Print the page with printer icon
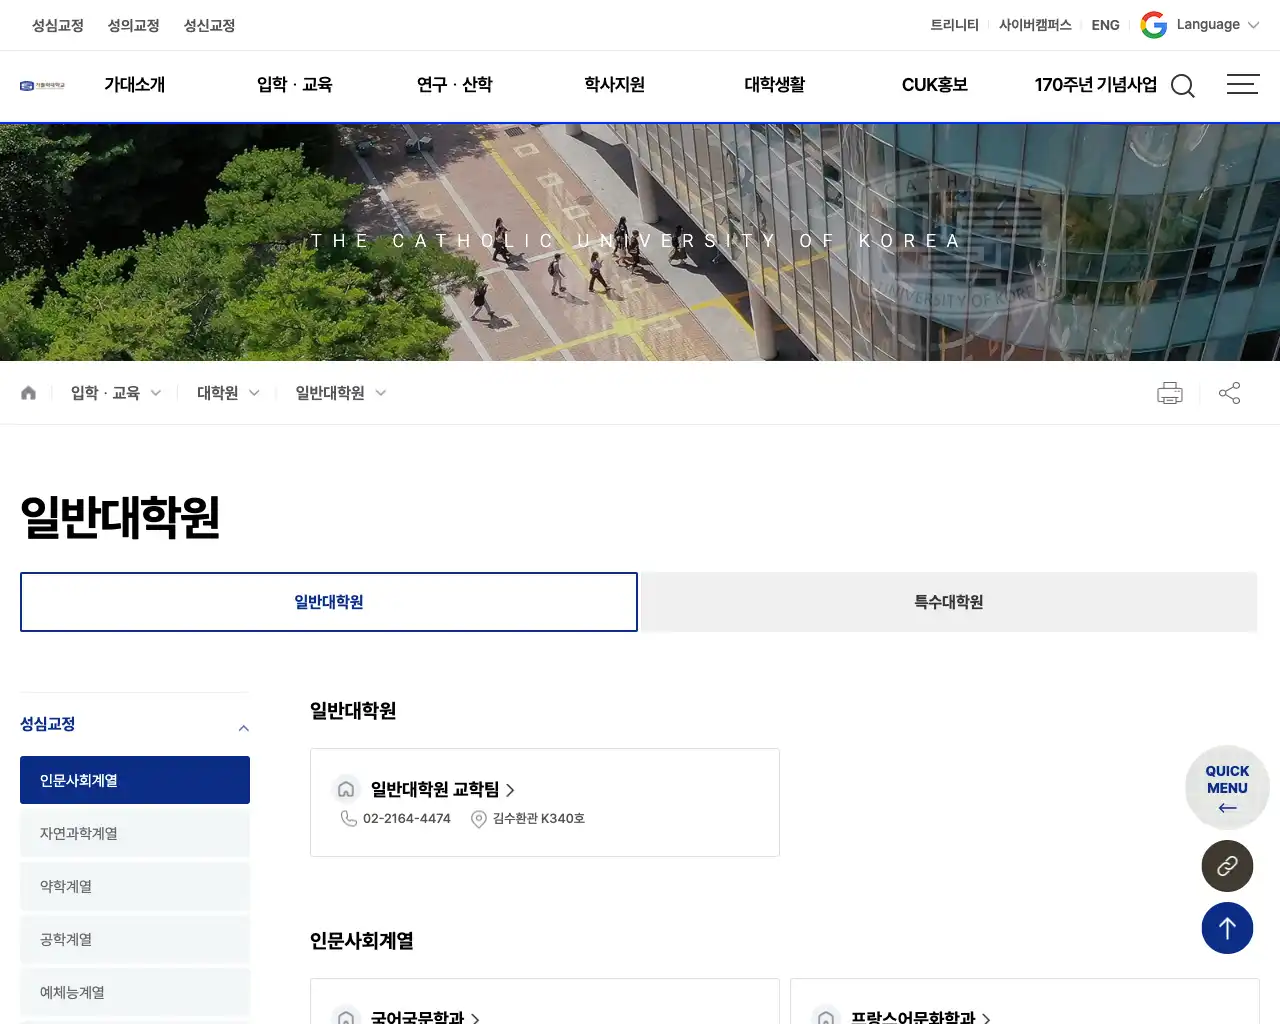Image resolution: width=1280 pixels, height=1024 pixels. coord(1170,393)
